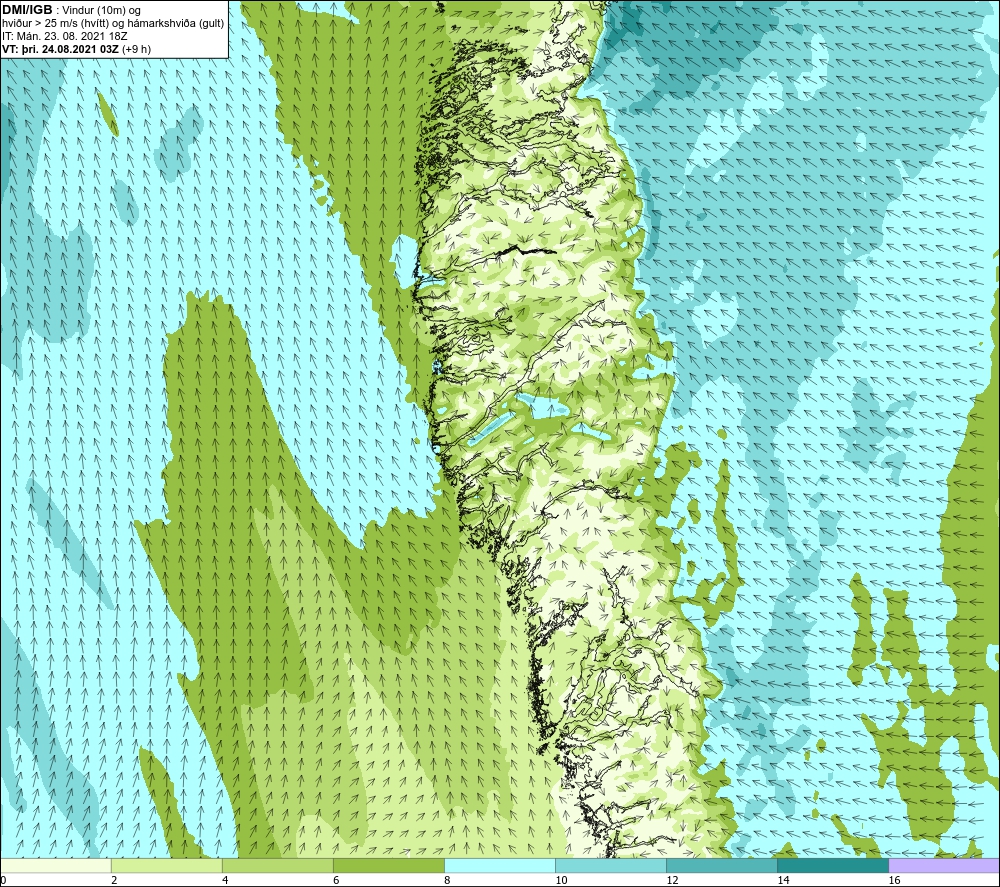Click the legend label '4'
The image size is (1000, 887).
click(x=225, y=881)
